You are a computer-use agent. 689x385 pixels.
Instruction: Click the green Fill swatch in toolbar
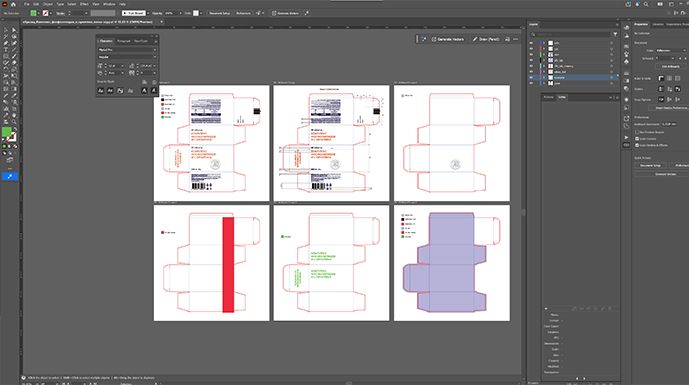click(x=7, y=131)
